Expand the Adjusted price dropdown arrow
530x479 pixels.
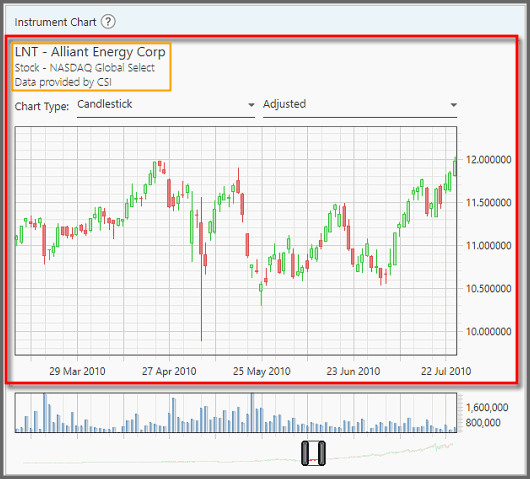pos(454,105)
